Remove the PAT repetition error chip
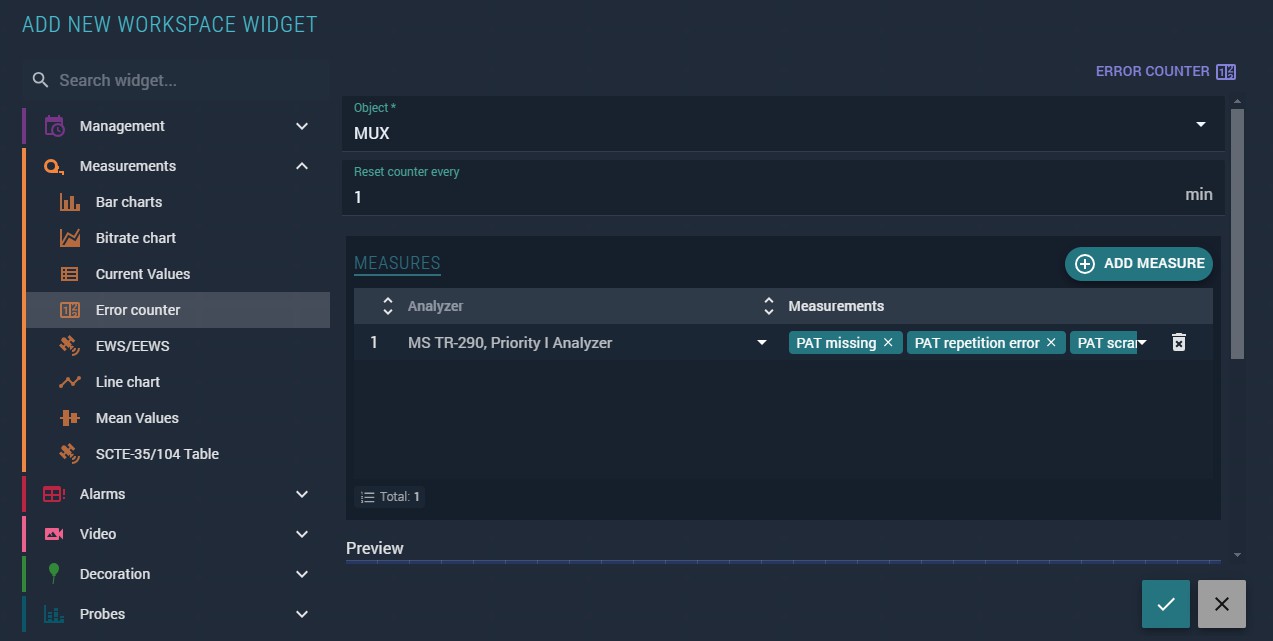Image resolution: width=1273 pixels, height=641 pixels. click(x=1051, y=343)
